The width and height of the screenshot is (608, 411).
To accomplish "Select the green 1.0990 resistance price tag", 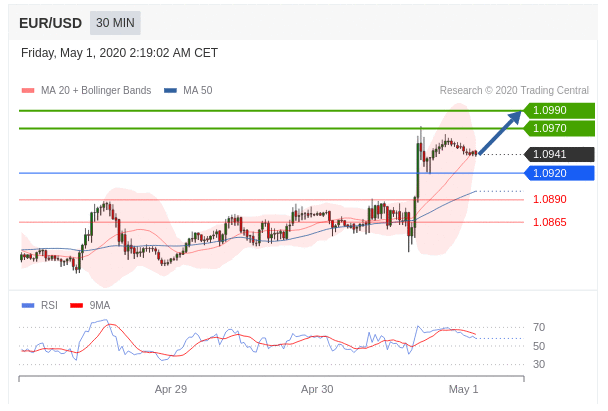I will [559, 111].
